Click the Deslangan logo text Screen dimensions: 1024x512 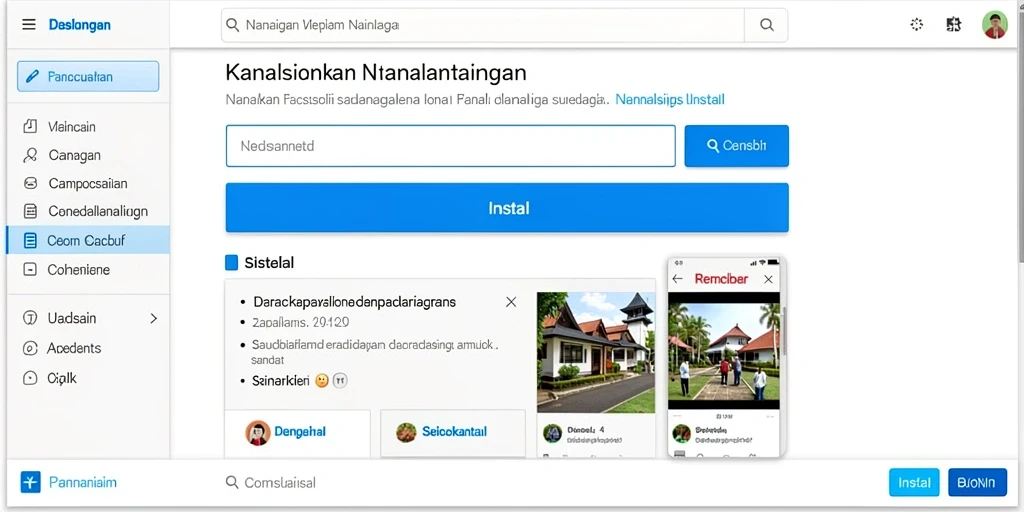click(x=80, y=25)
